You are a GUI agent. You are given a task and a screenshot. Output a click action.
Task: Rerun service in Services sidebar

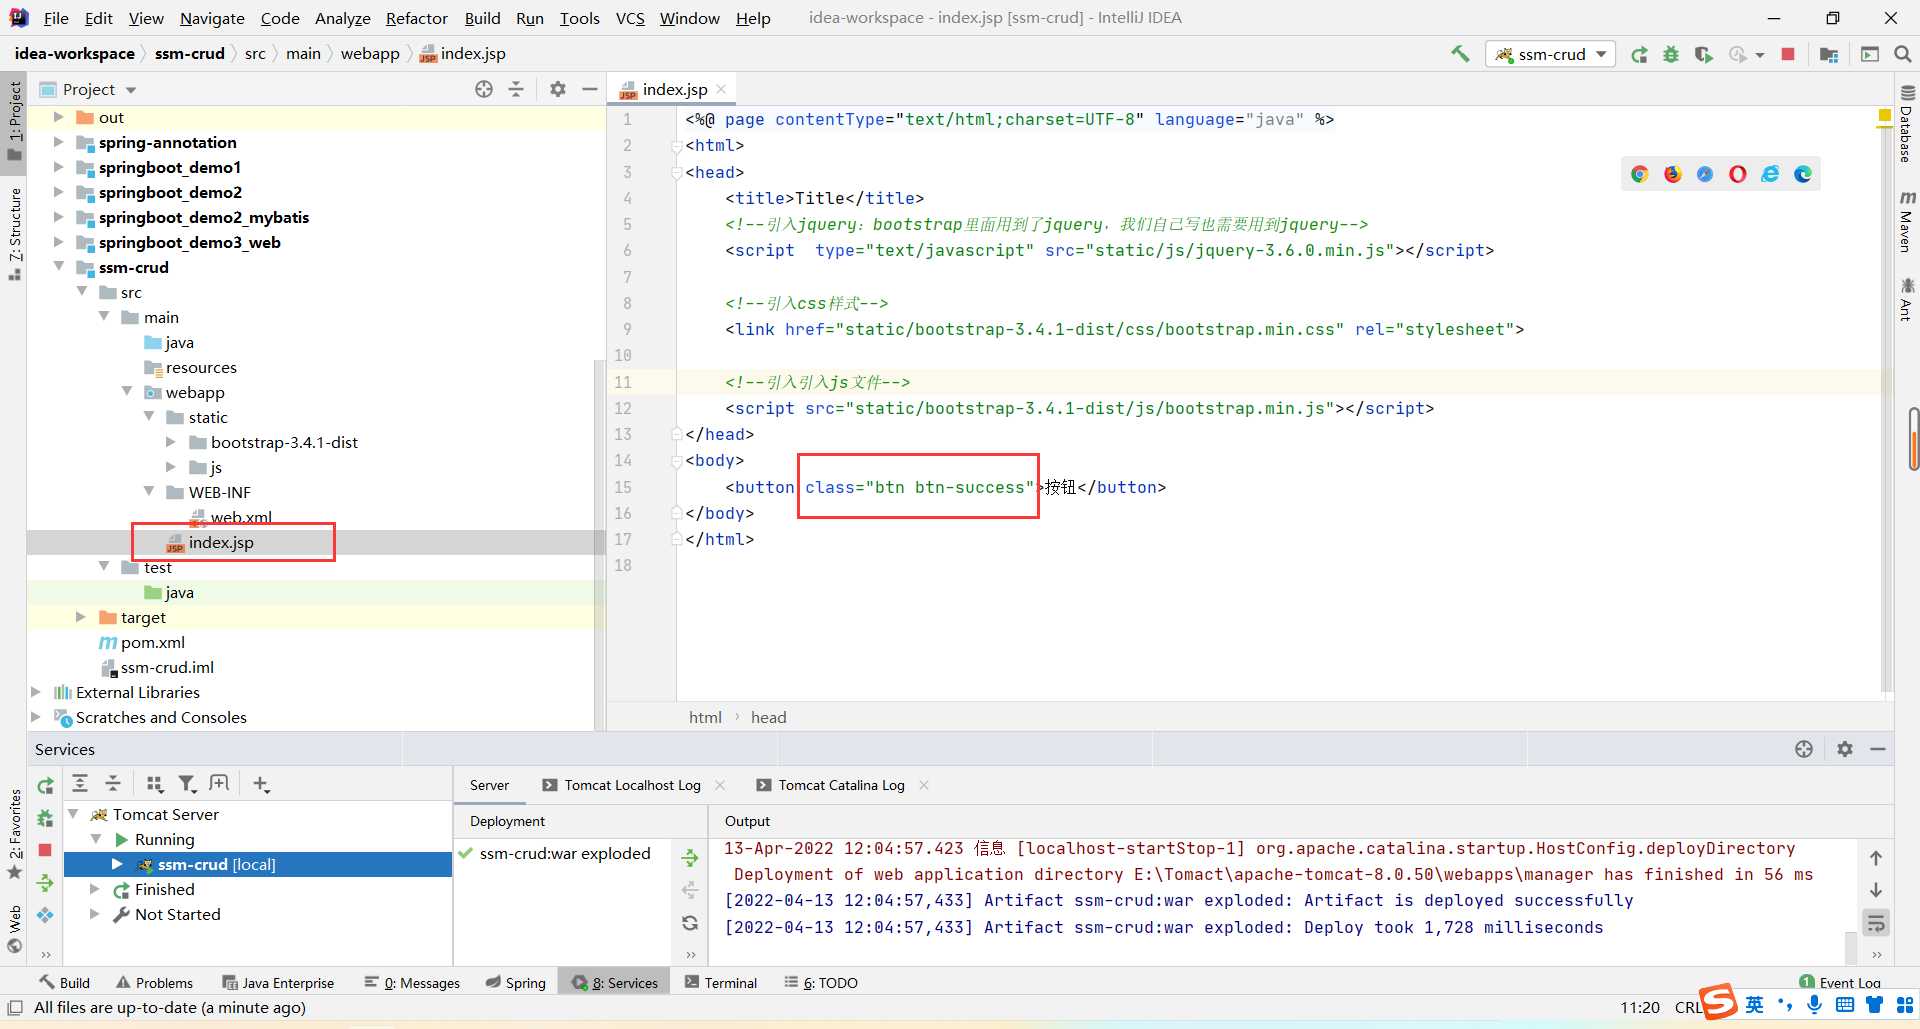pos(45,786)
